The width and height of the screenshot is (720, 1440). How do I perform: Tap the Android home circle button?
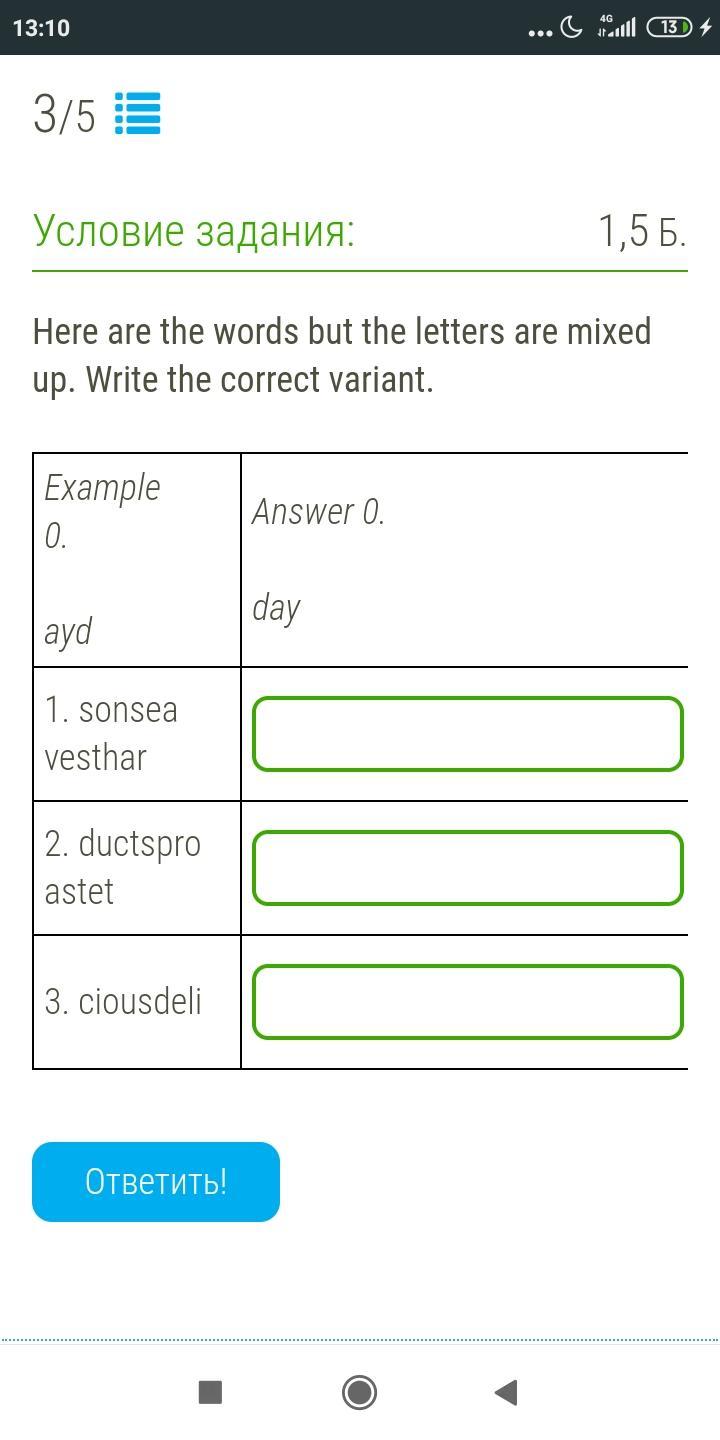click(x=359, y=1392)
